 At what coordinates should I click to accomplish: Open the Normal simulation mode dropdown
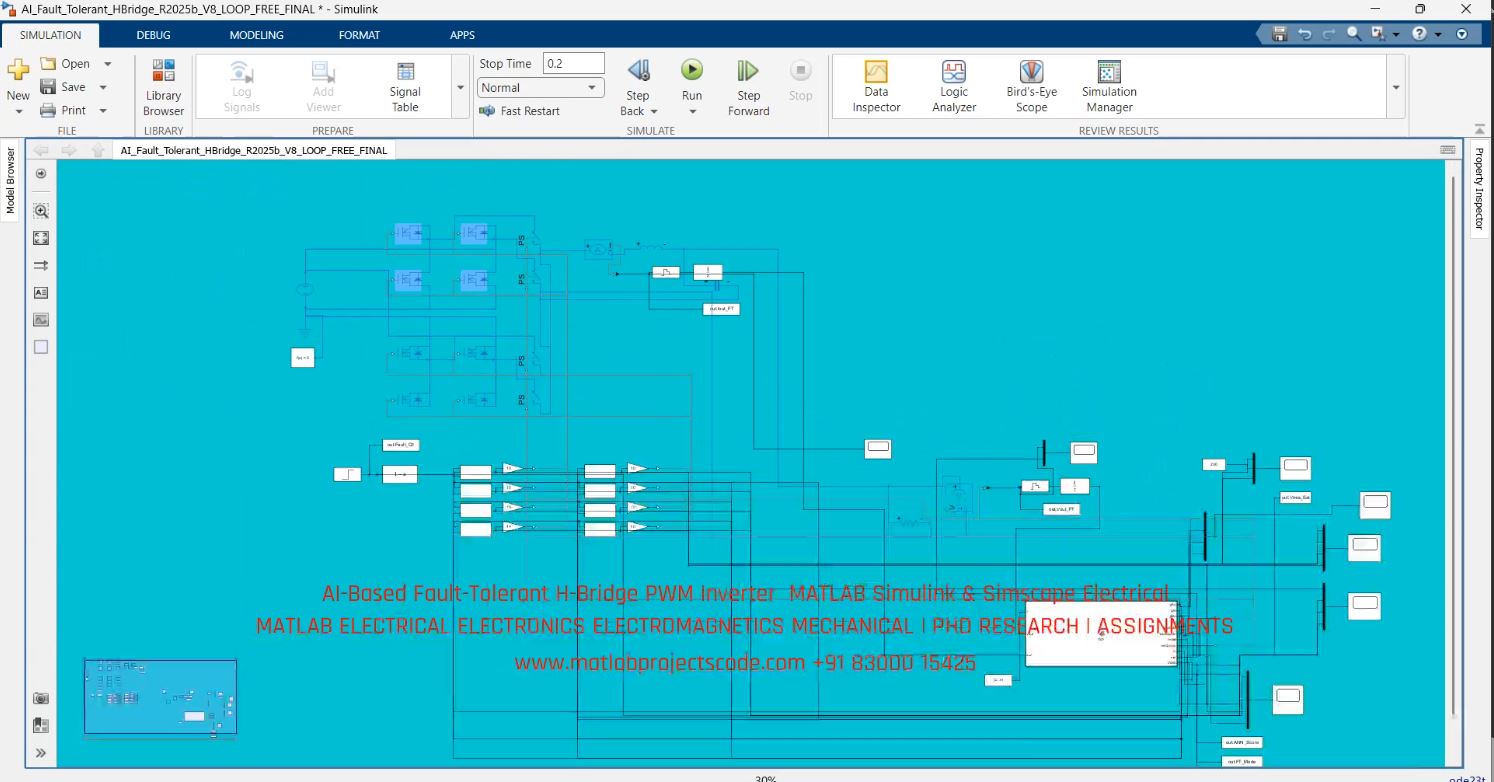540,87
